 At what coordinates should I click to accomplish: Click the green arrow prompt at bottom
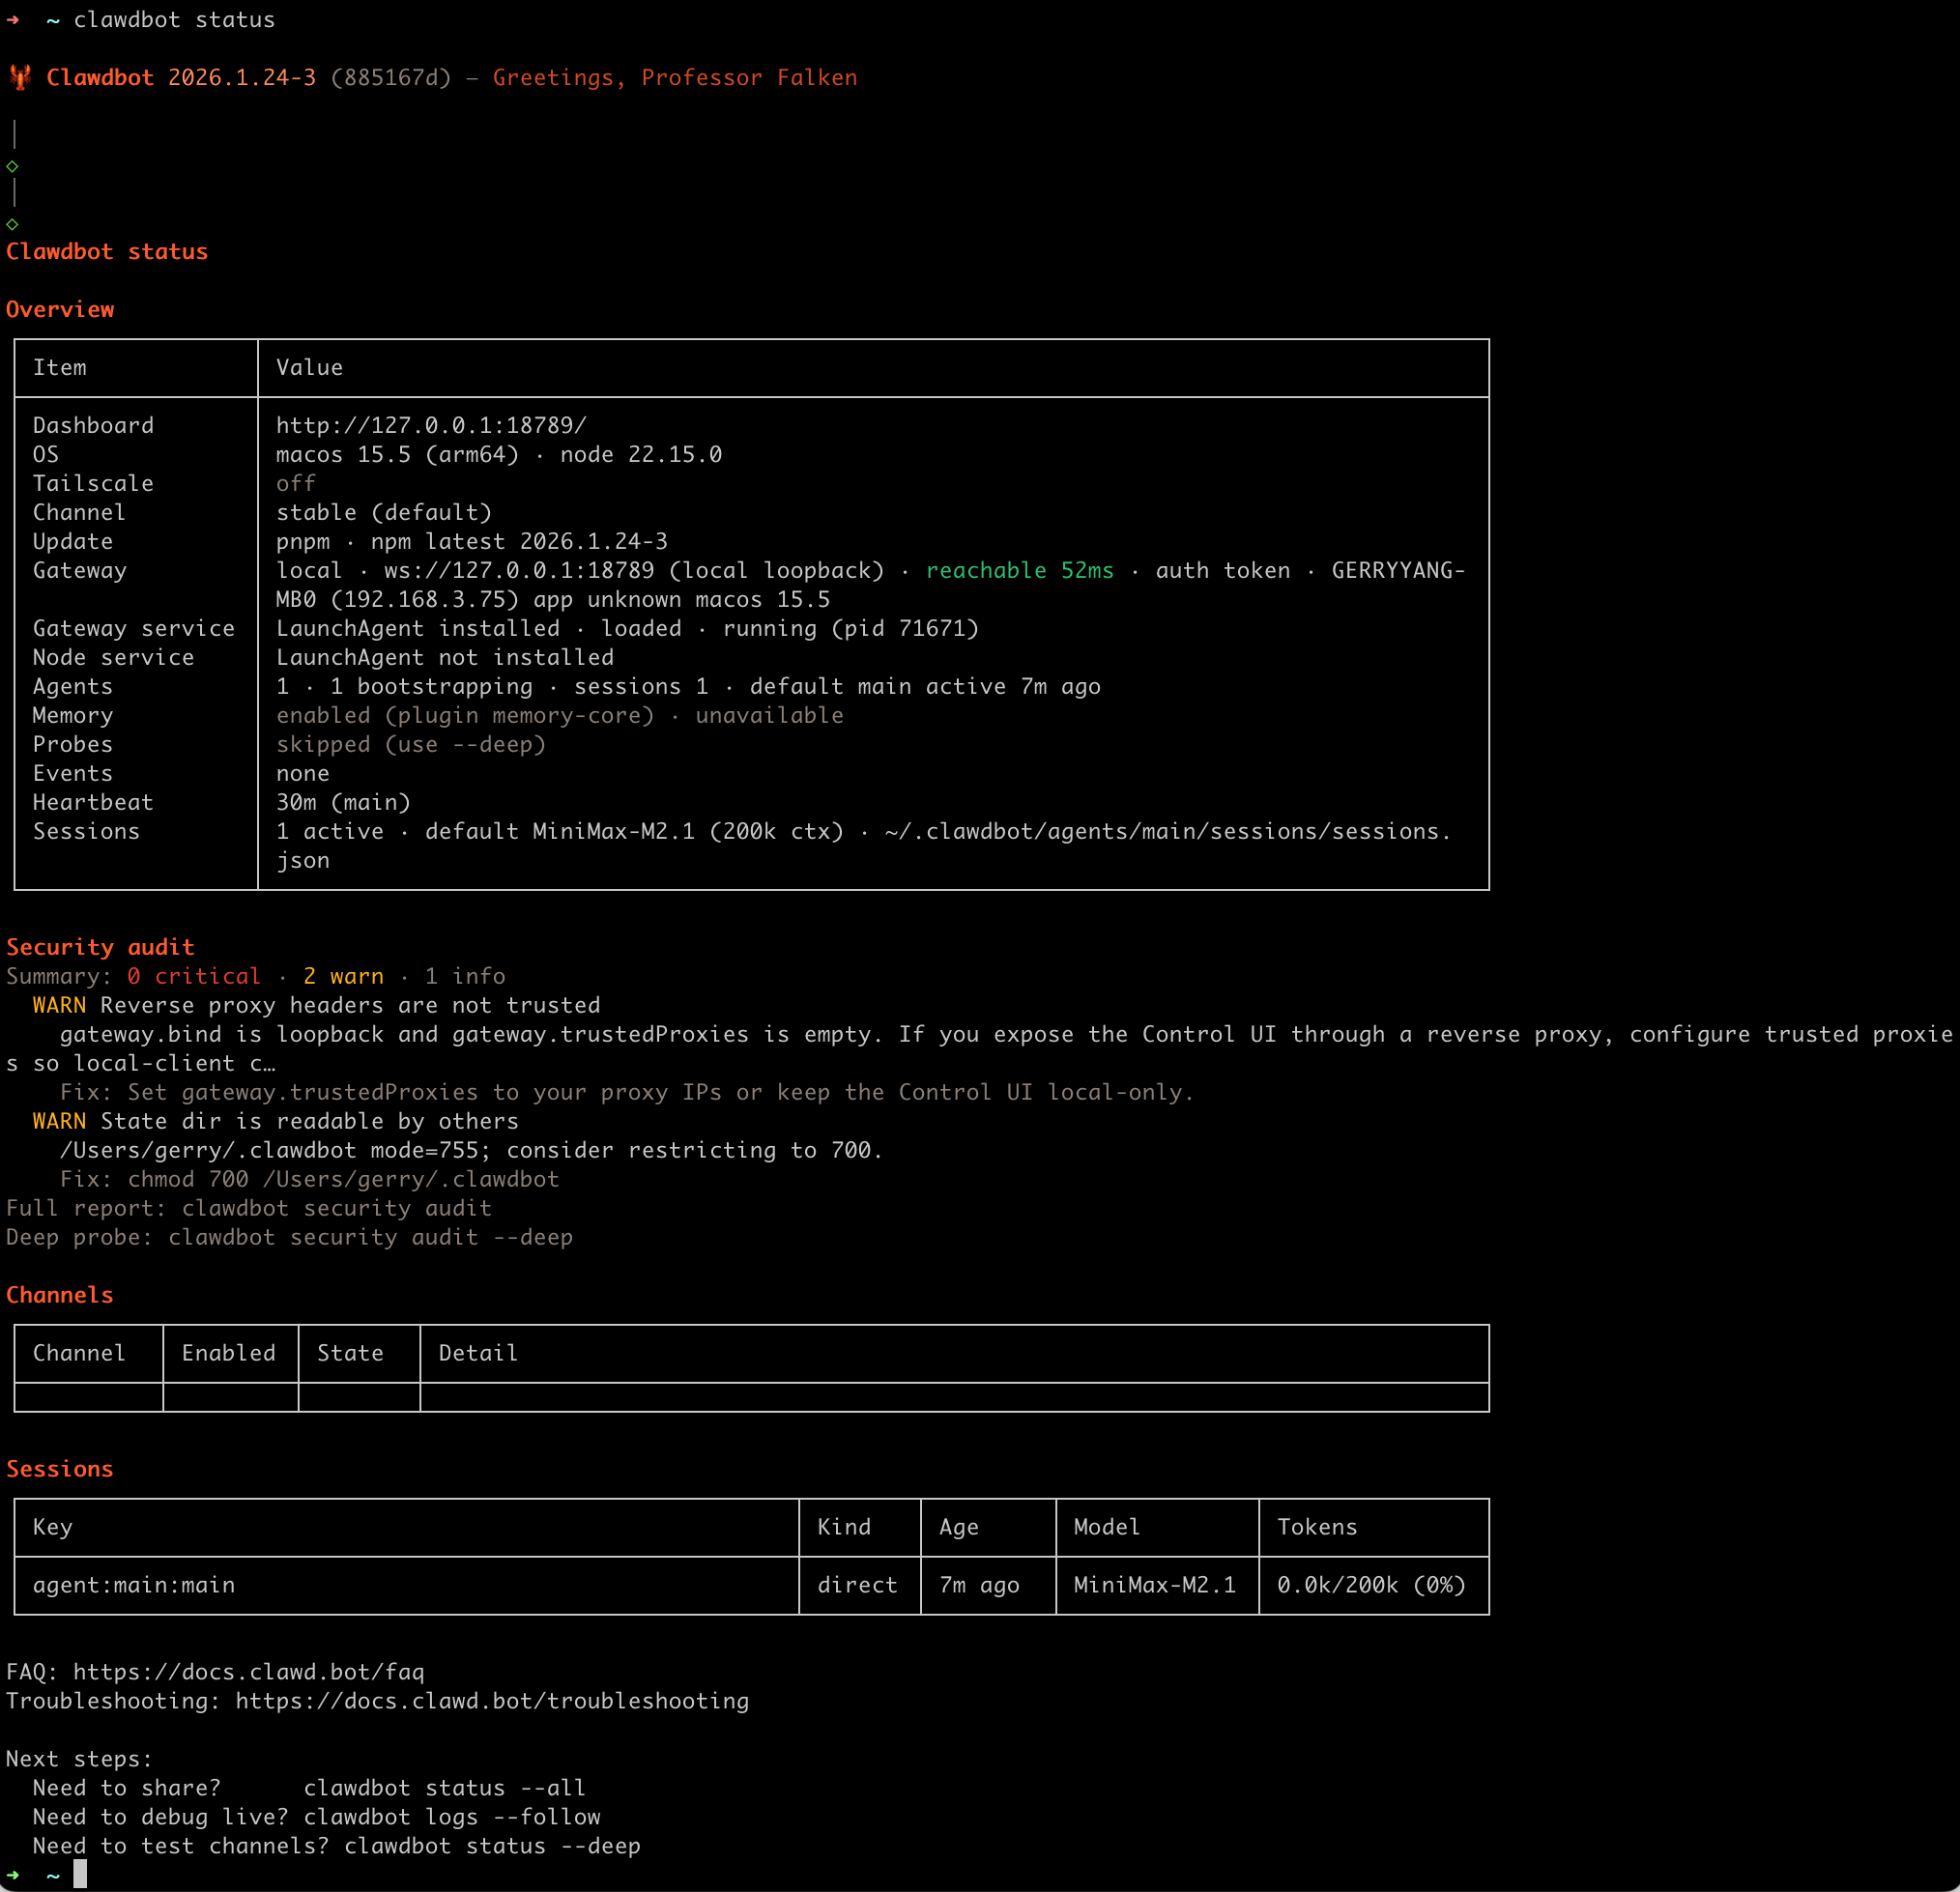click(x=13, y=1874)
